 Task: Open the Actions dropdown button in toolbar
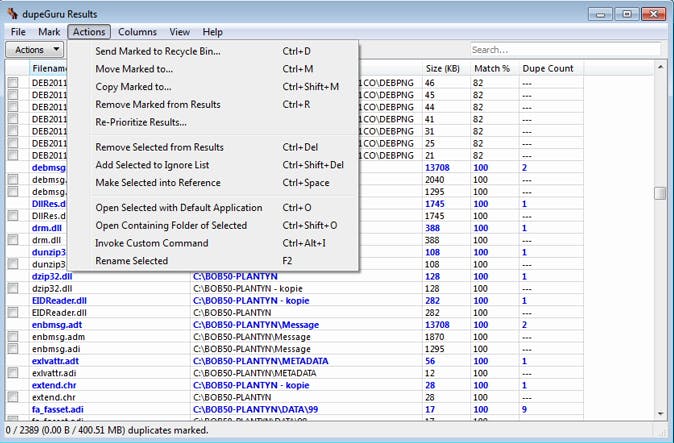36,49
